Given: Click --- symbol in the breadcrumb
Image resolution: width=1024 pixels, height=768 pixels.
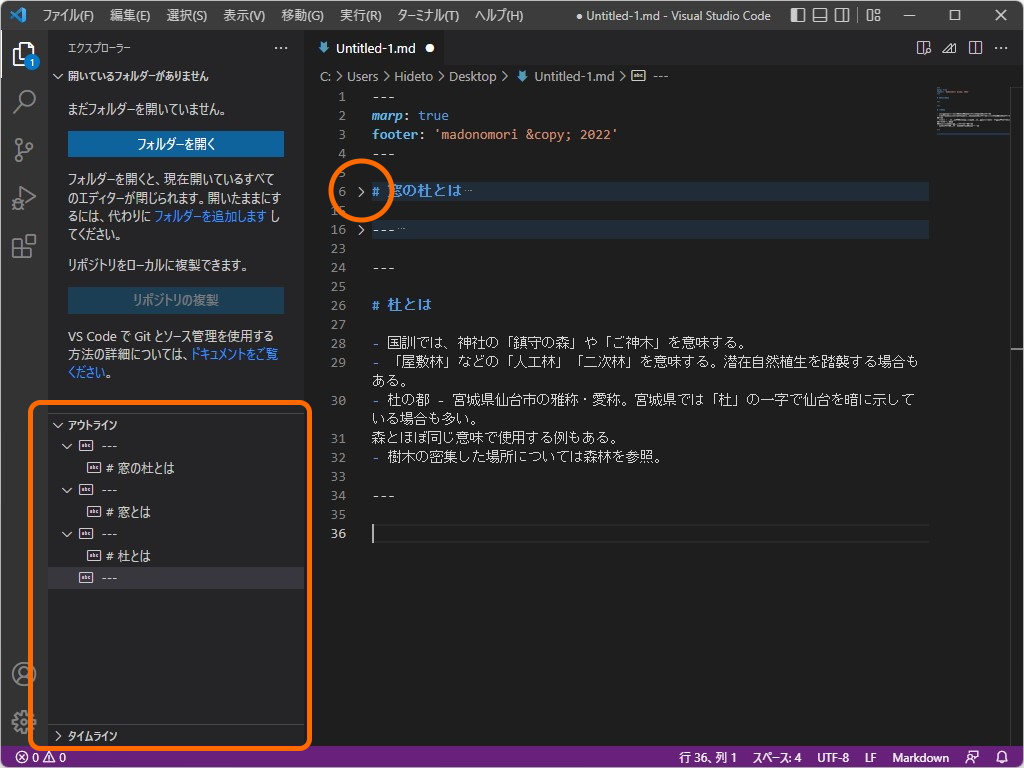Looking at the screenshot, I should pyautogui.click(x=660, y=76).
